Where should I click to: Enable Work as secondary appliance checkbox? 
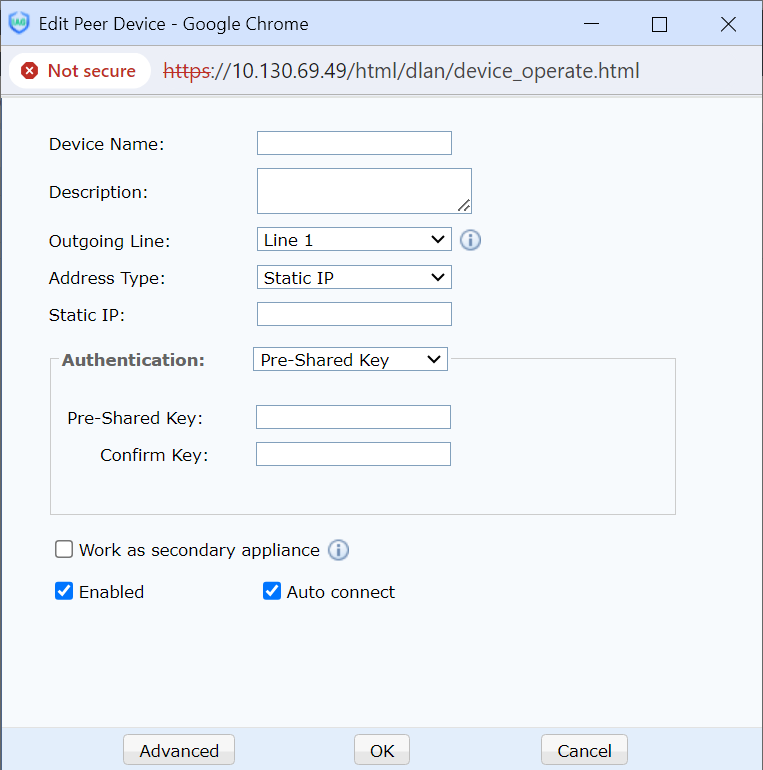point(64,550)
